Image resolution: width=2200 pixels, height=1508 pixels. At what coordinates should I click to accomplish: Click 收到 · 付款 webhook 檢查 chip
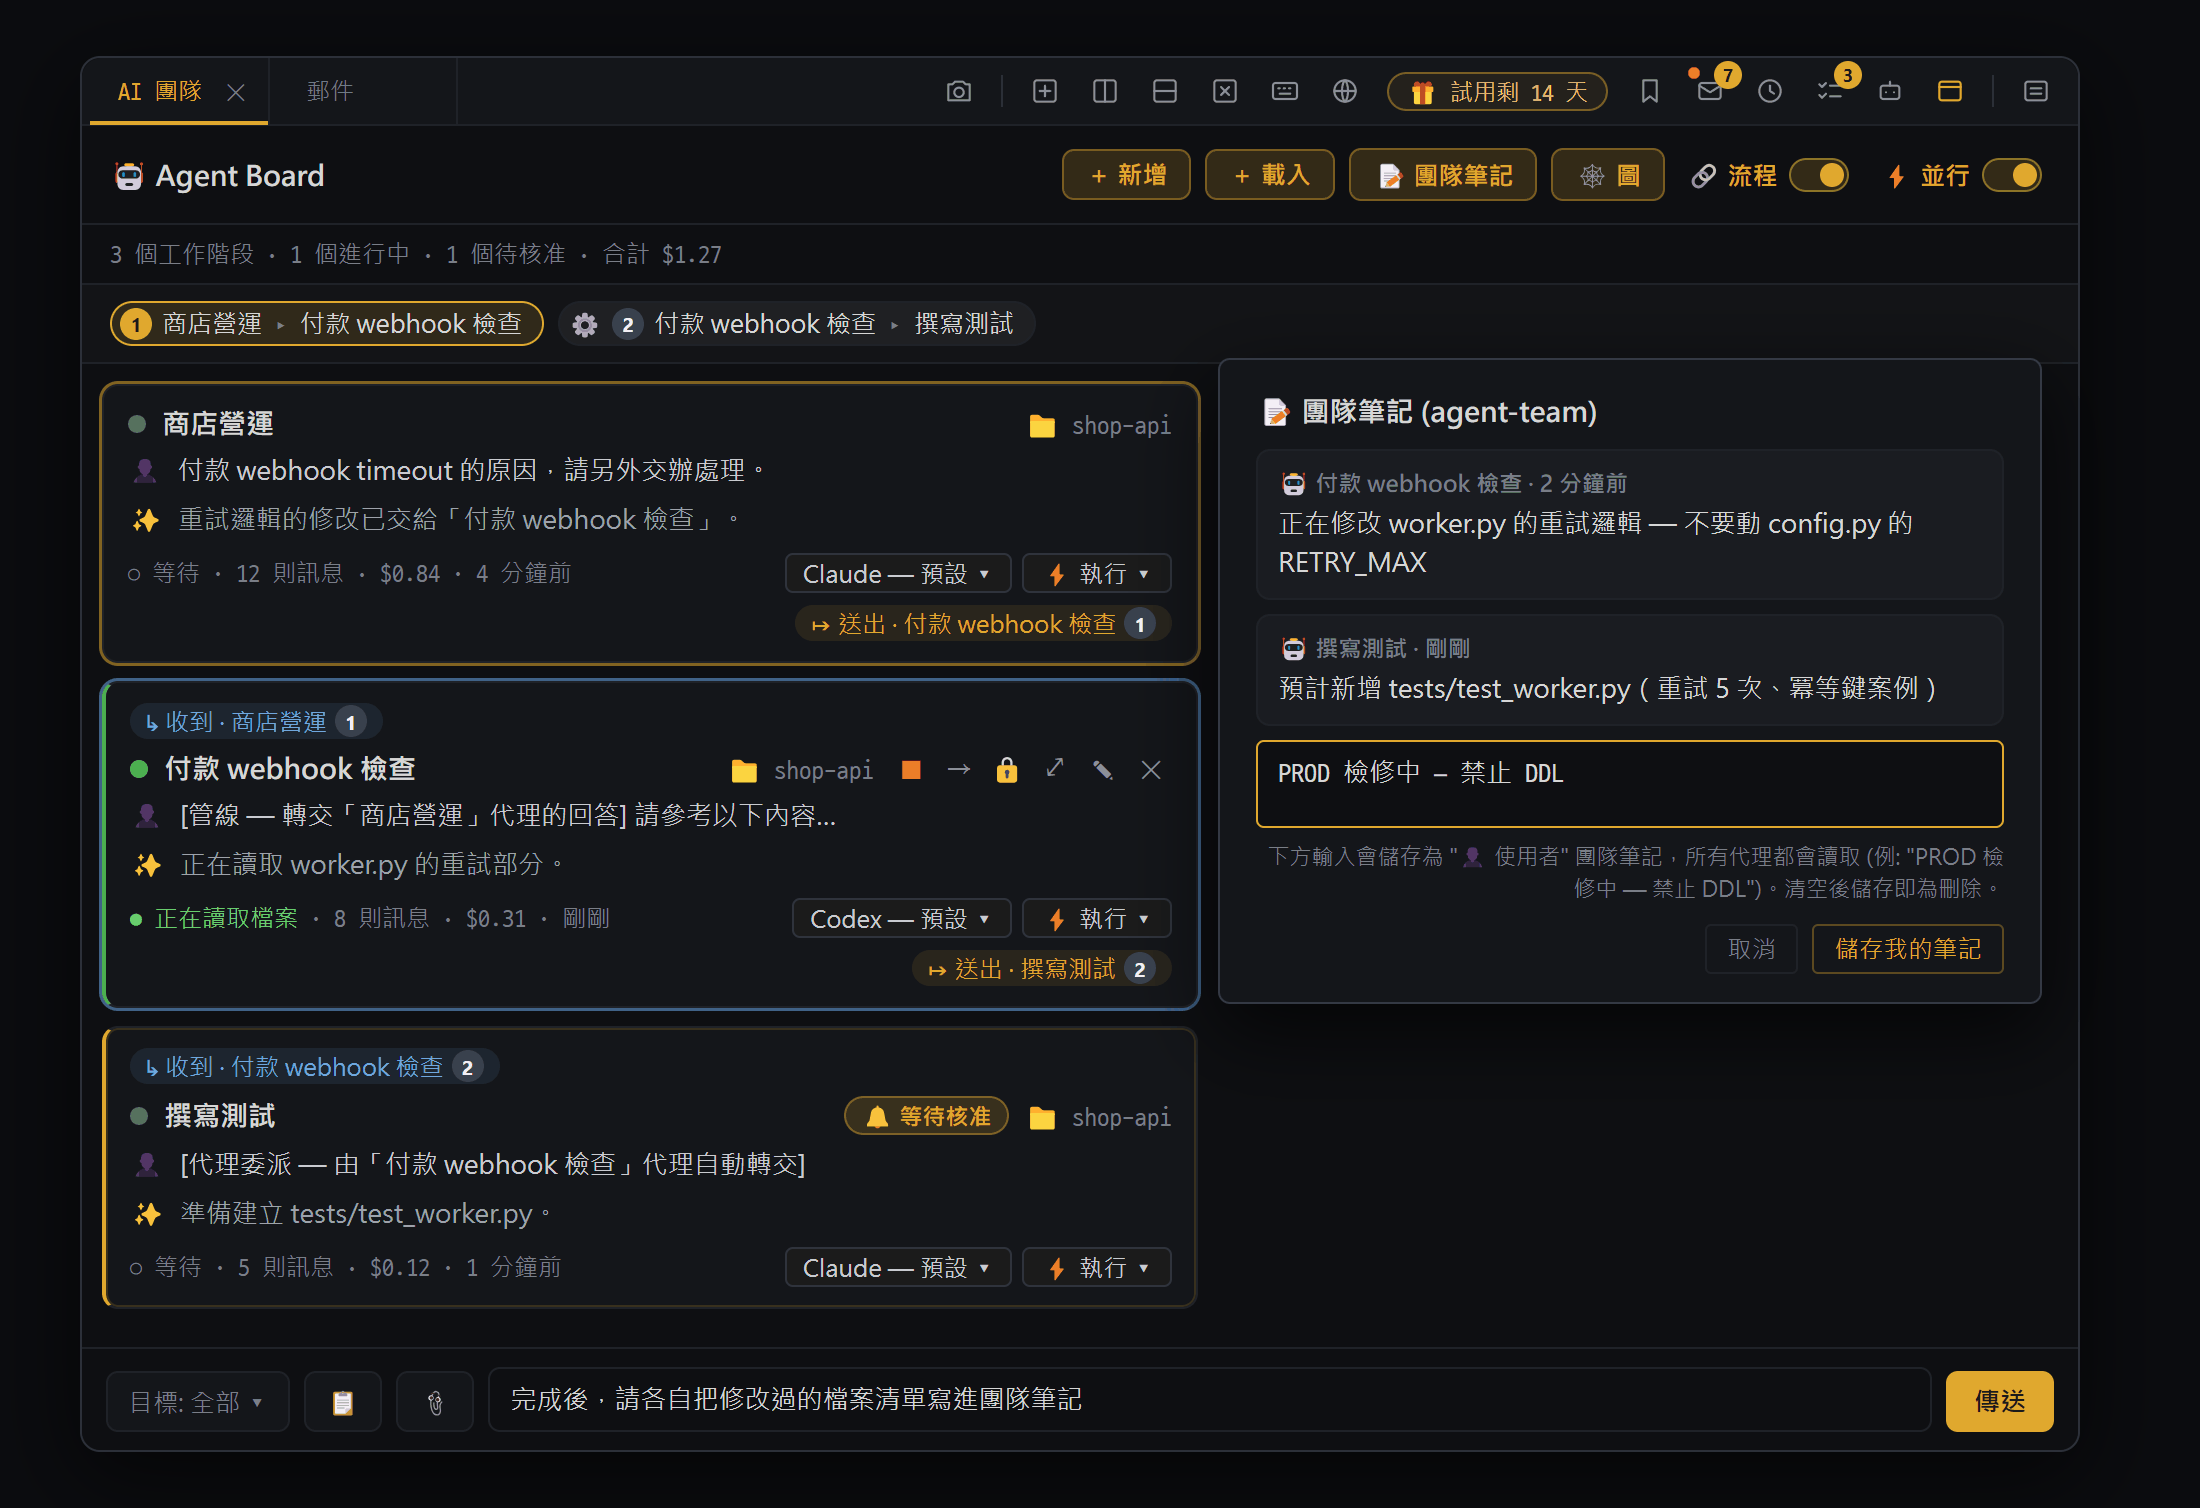pyautogui.click(x=314, y=1067)
